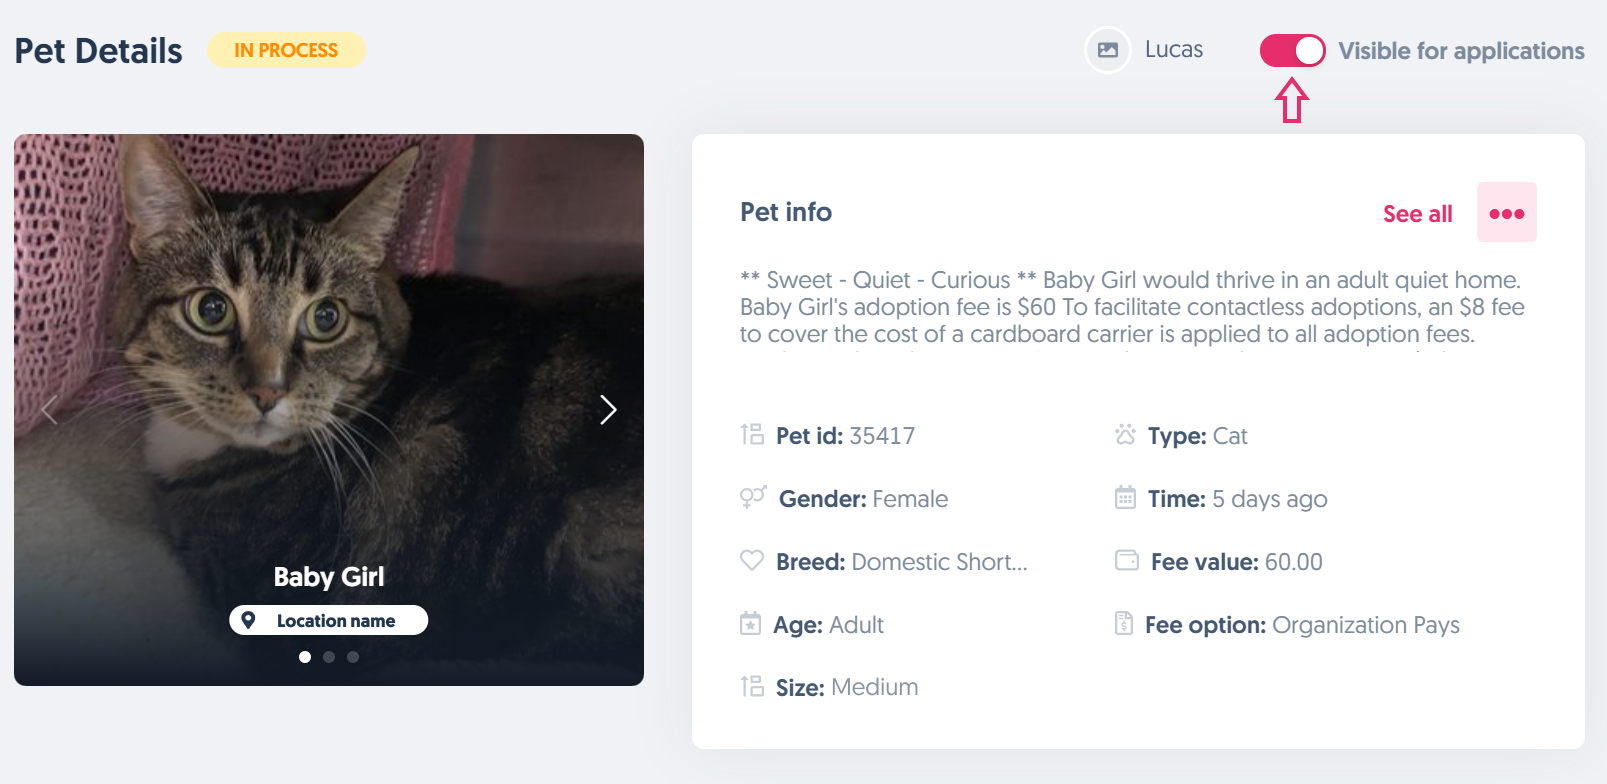Click the document icon beside Fee option
Screen dimensions: 1607x784
pyautogui.click(x=1124, y=624)
